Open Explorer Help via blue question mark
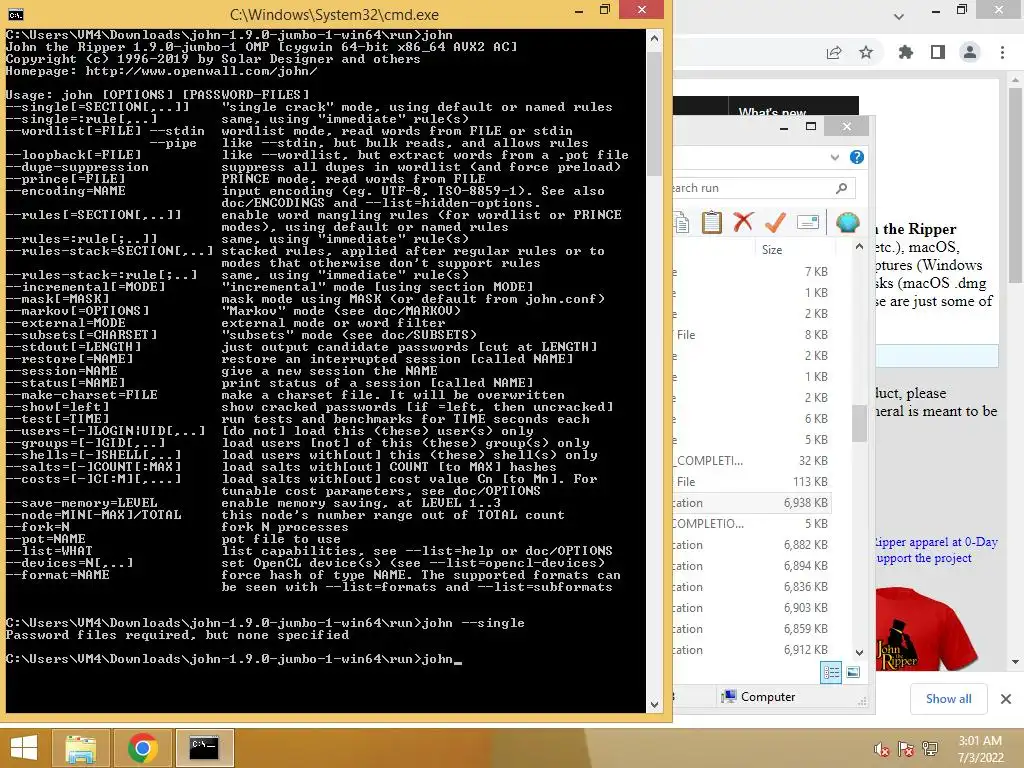The height and width of the screenshot is (768, 1024). (x=857, y=157)
